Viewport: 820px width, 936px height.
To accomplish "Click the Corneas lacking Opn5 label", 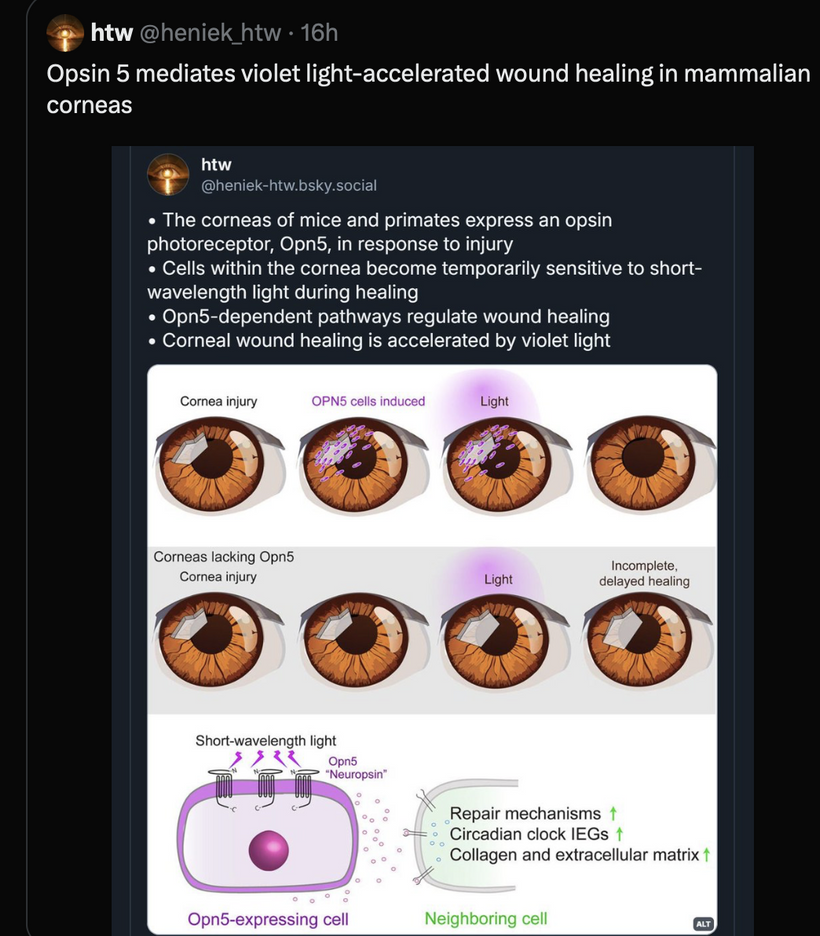I will [224, 556].
